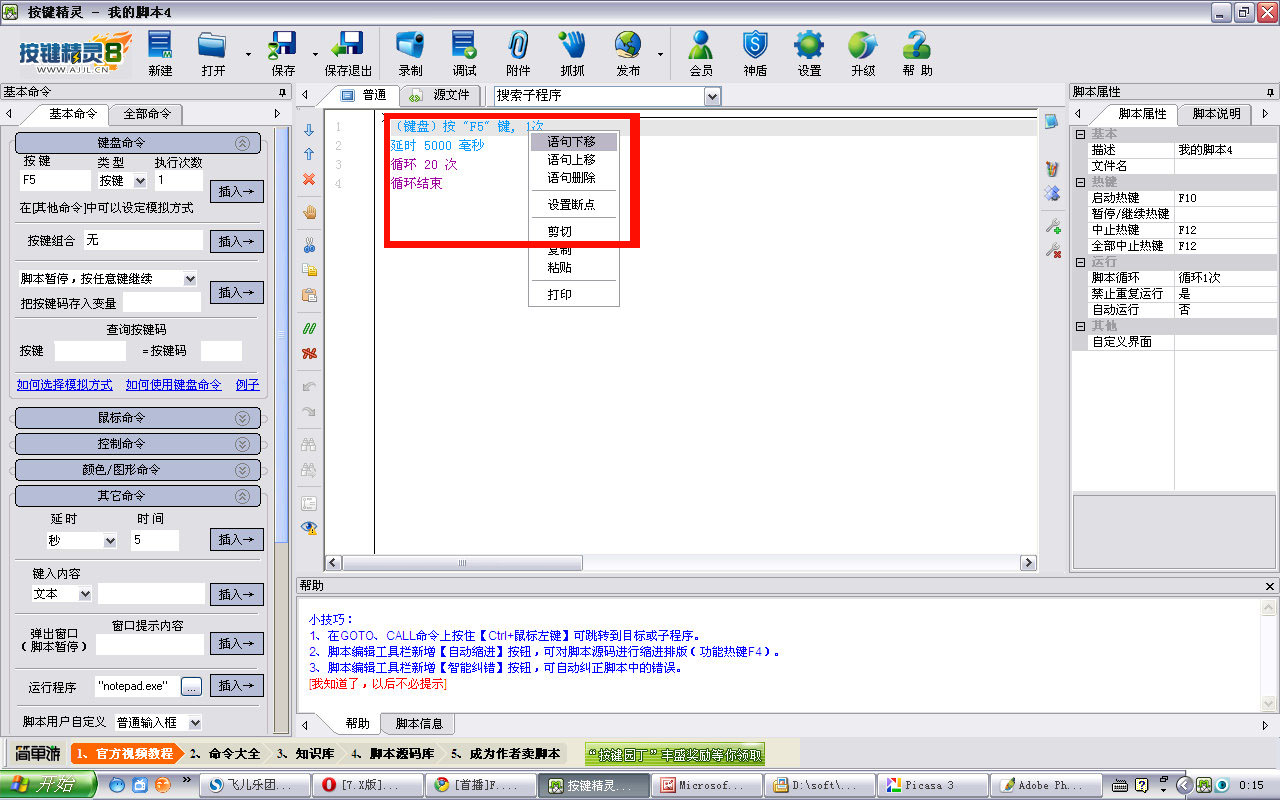Launch the 抓抓 capture tool
Viewport: 1280px width, 800px height.
(572, 46)
